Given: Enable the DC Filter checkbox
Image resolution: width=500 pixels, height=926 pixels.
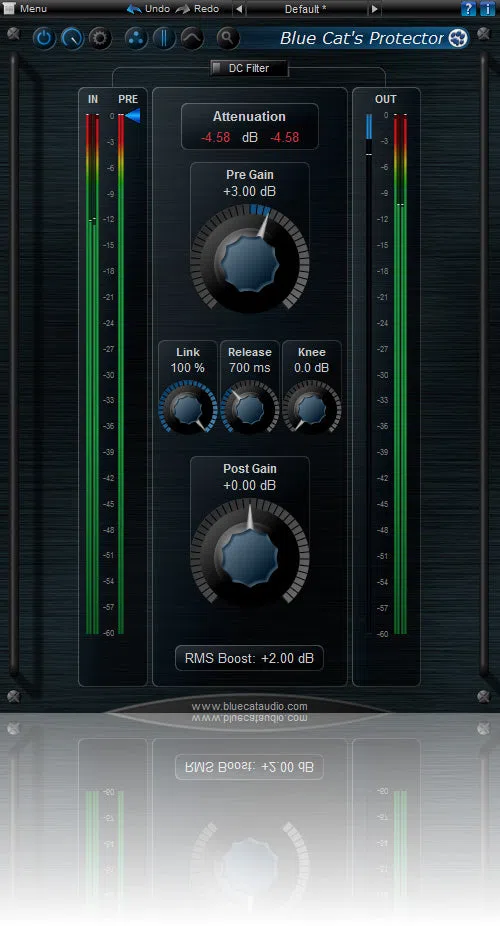Looking at the screenshot, I should click(x=217, y=68).
